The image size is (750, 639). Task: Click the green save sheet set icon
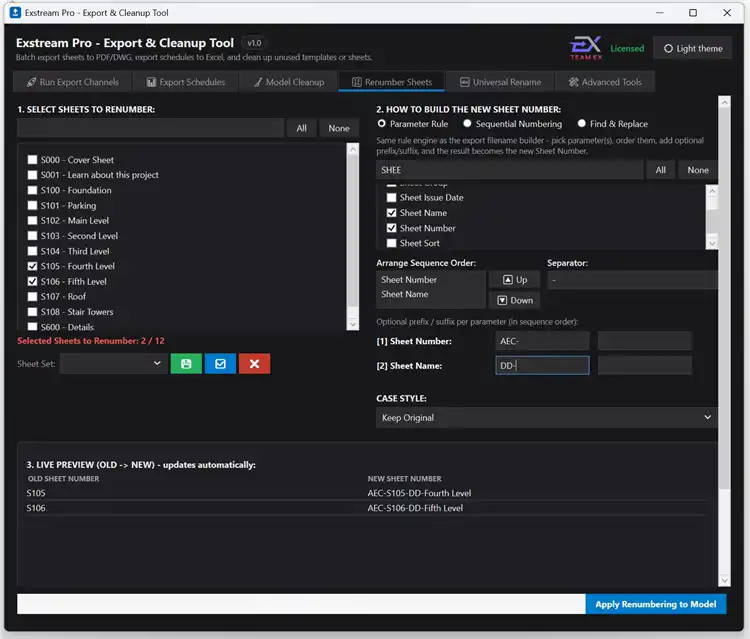(x=186, y=364)
